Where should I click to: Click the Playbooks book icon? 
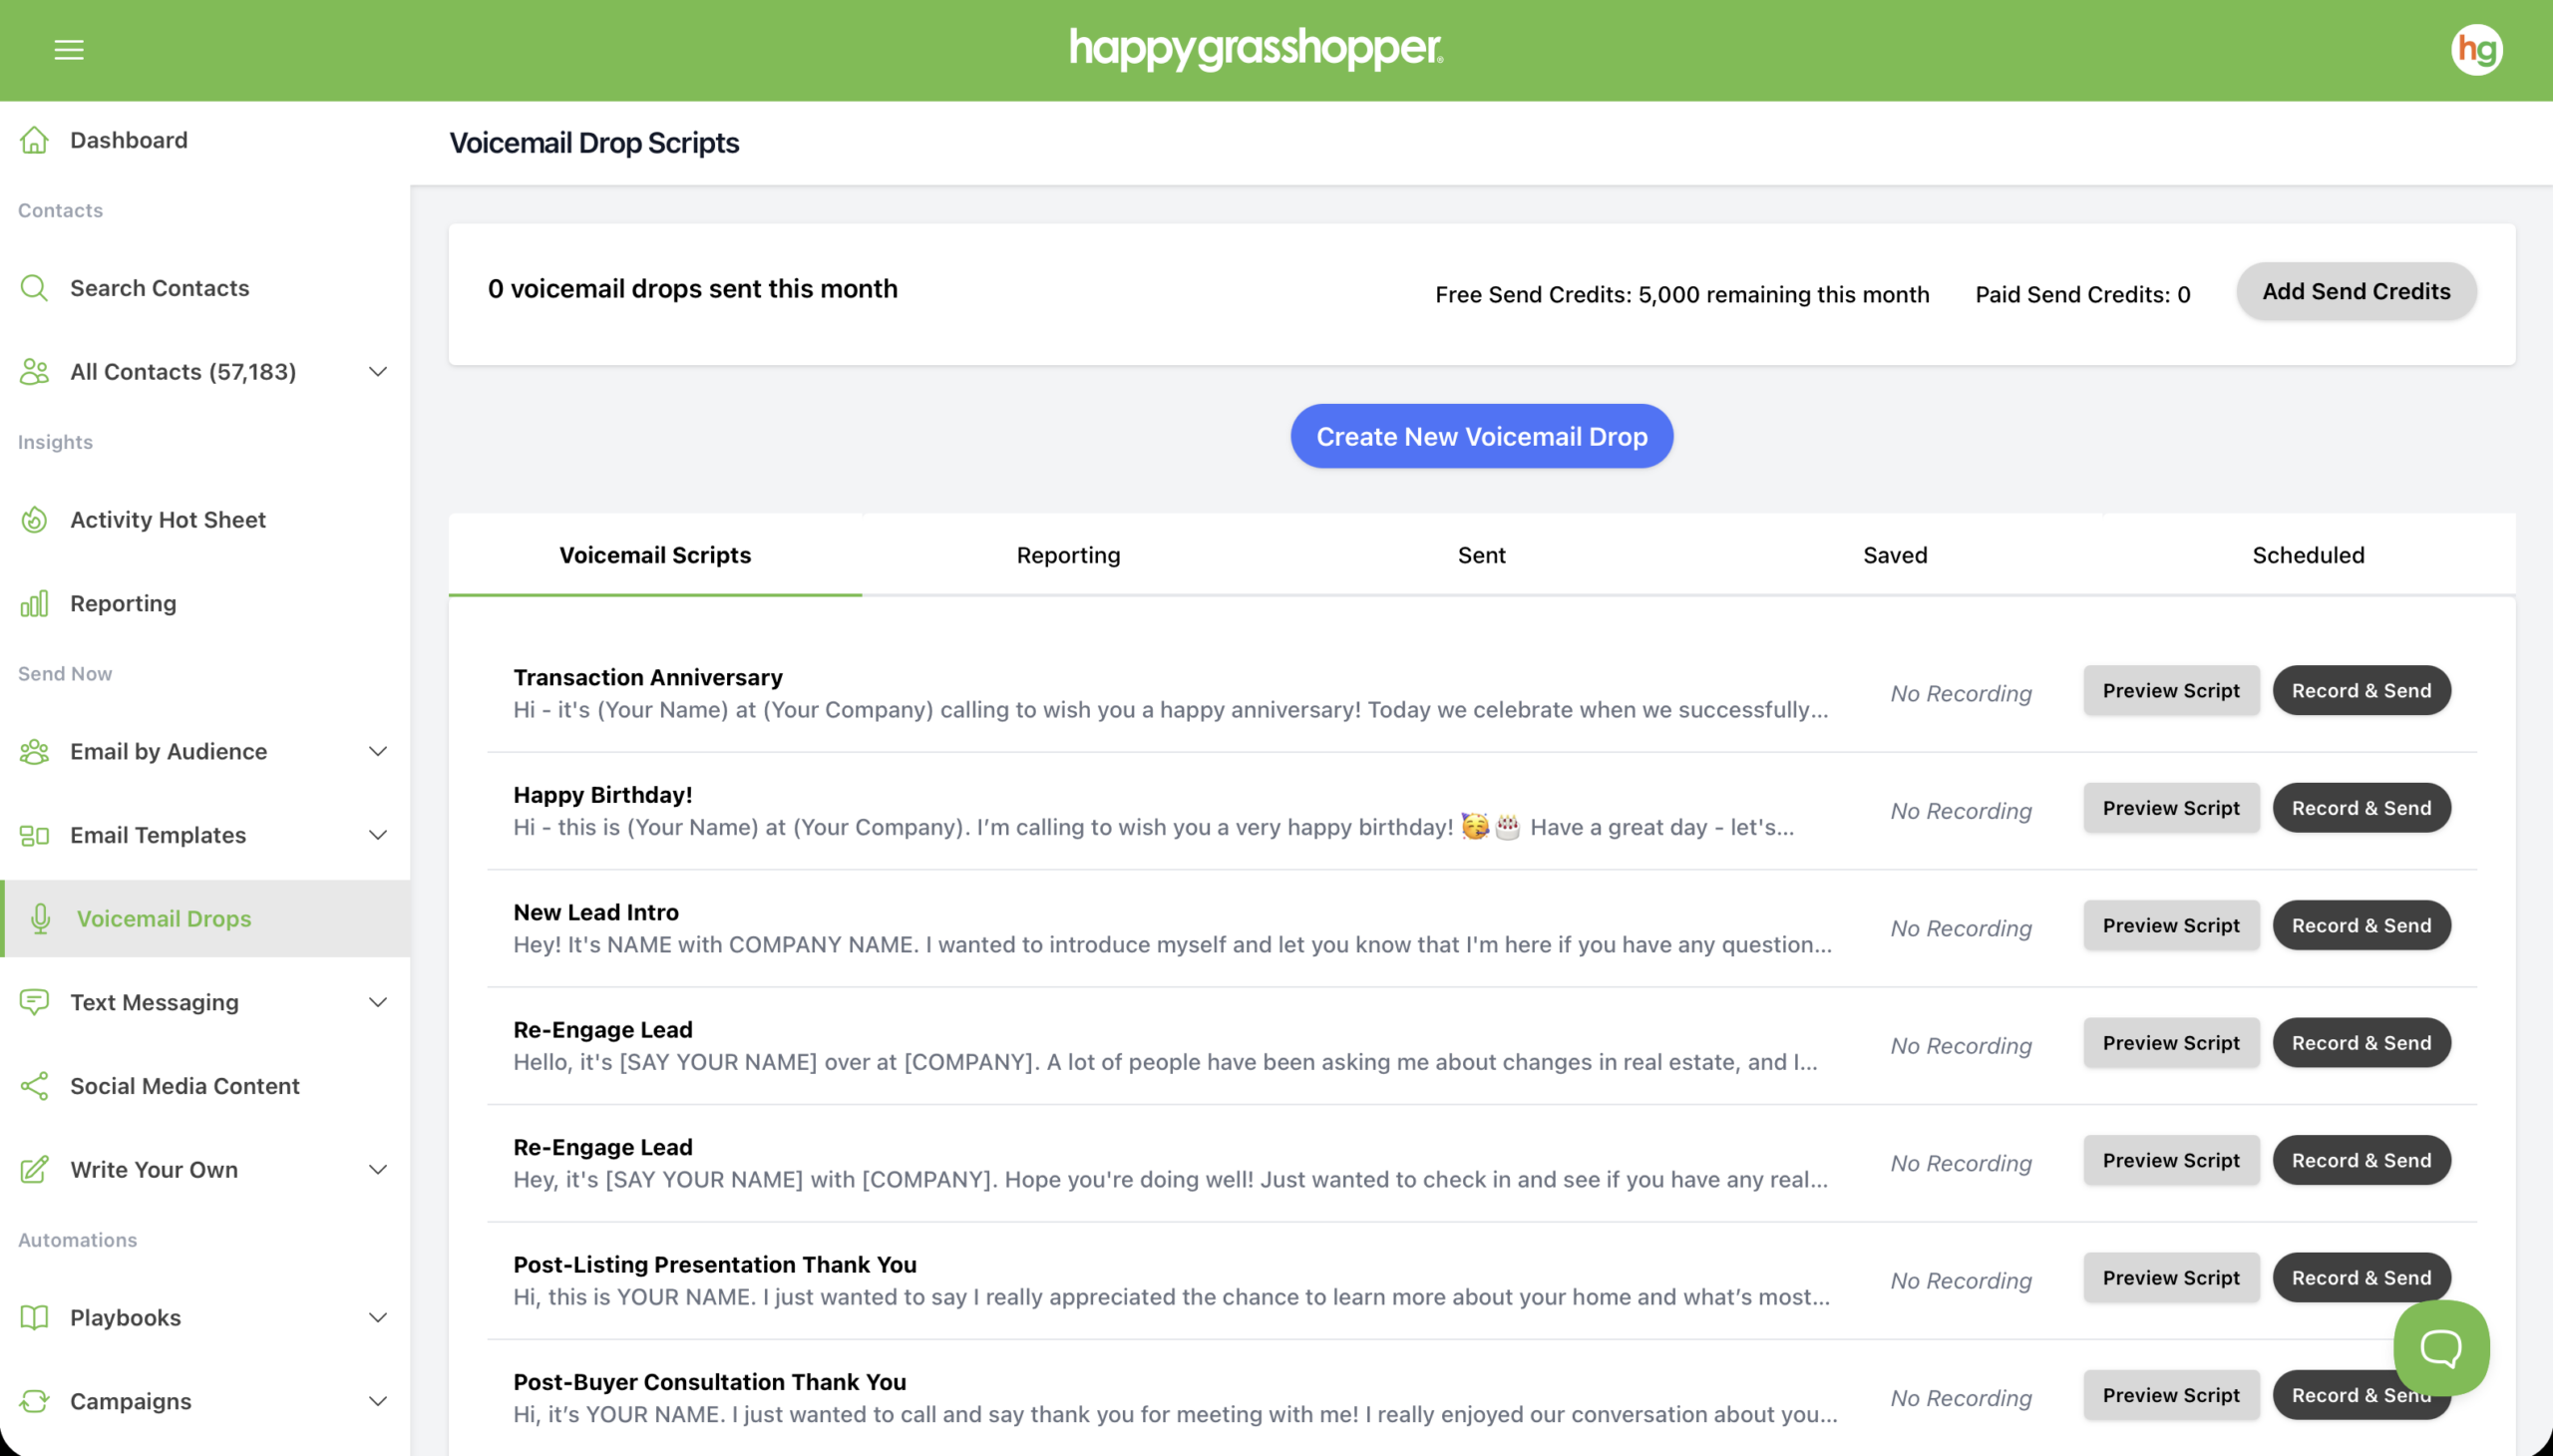tap(34, 1318)
